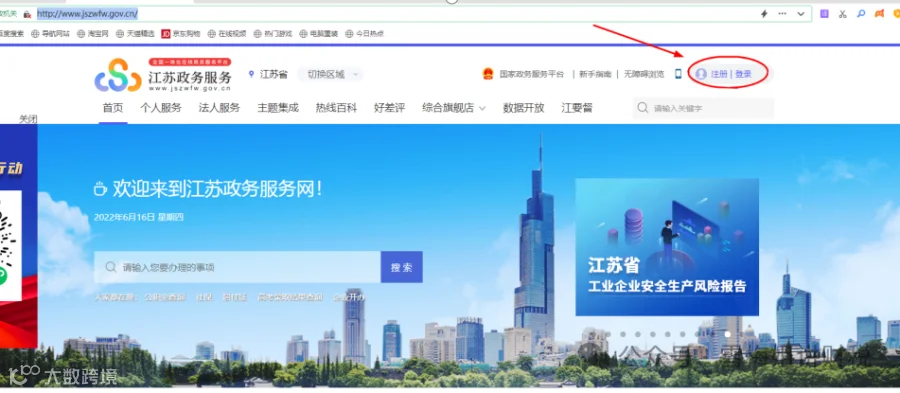Click the 登录 login link
This screenshot has height=393, width=900.
(743, 74)
